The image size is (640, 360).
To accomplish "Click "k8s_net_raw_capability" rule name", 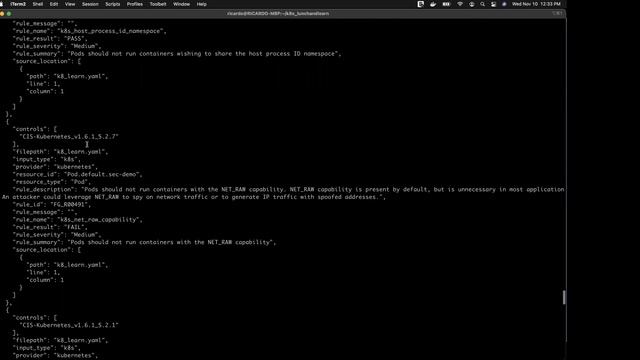I will 100,220.
